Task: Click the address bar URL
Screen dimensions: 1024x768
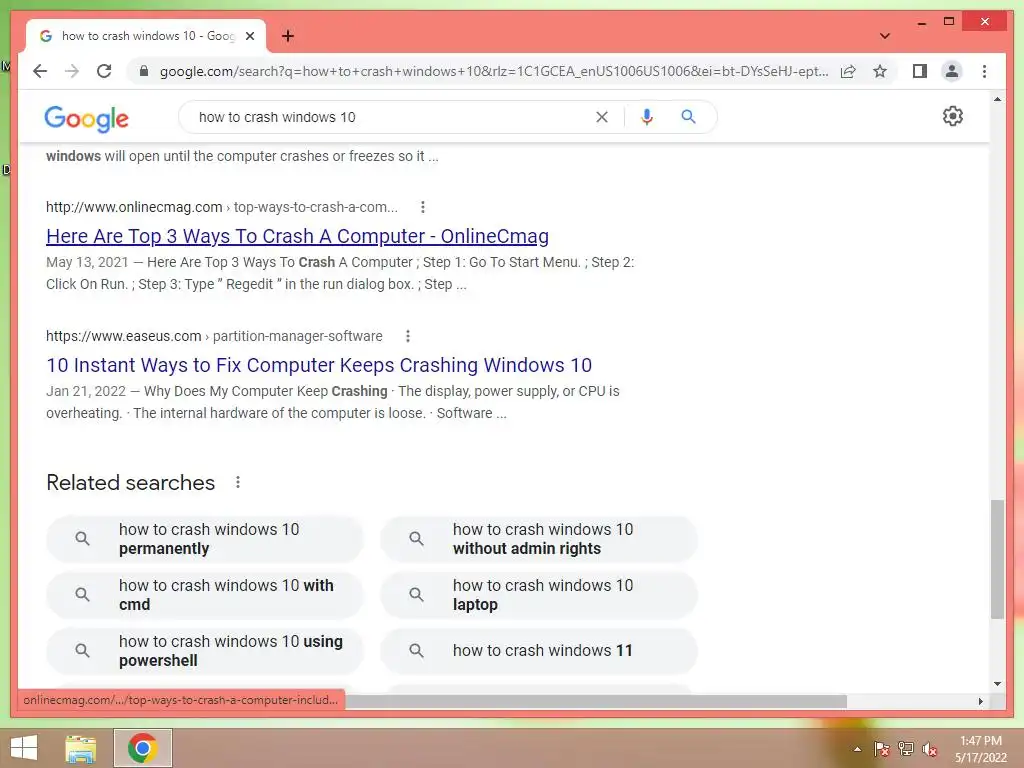Action: pos(494,71)
